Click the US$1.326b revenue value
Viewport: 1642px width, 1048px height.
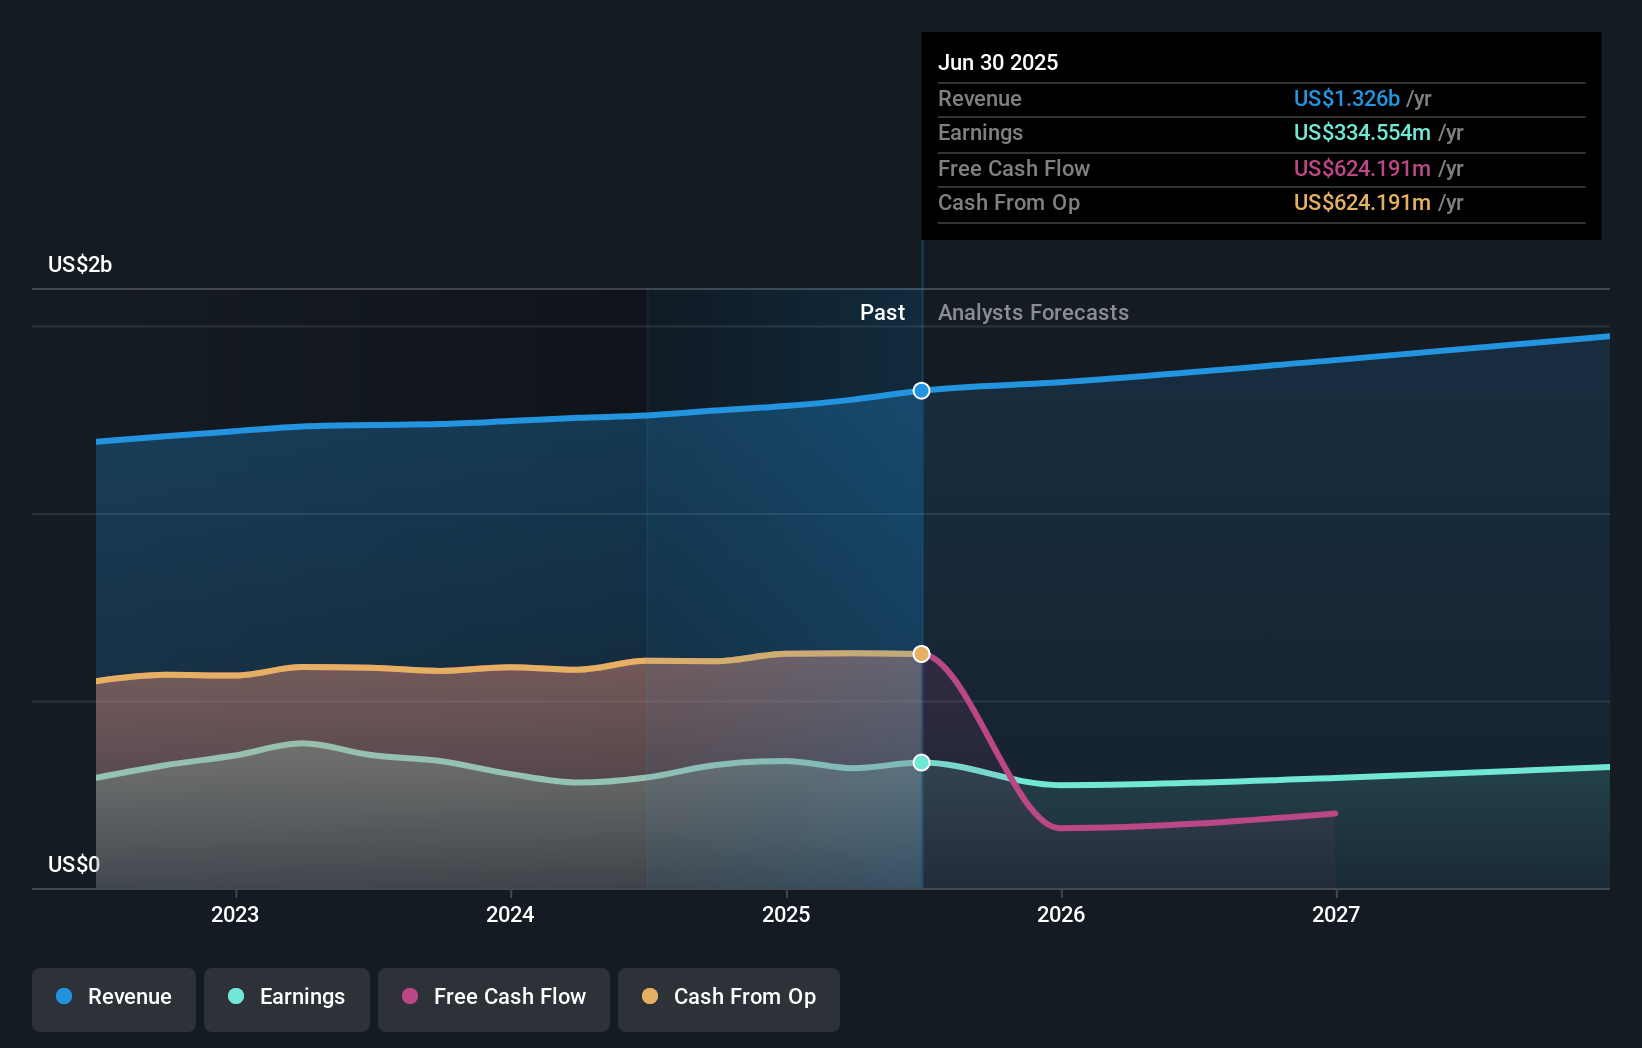tap(1346, 98)
